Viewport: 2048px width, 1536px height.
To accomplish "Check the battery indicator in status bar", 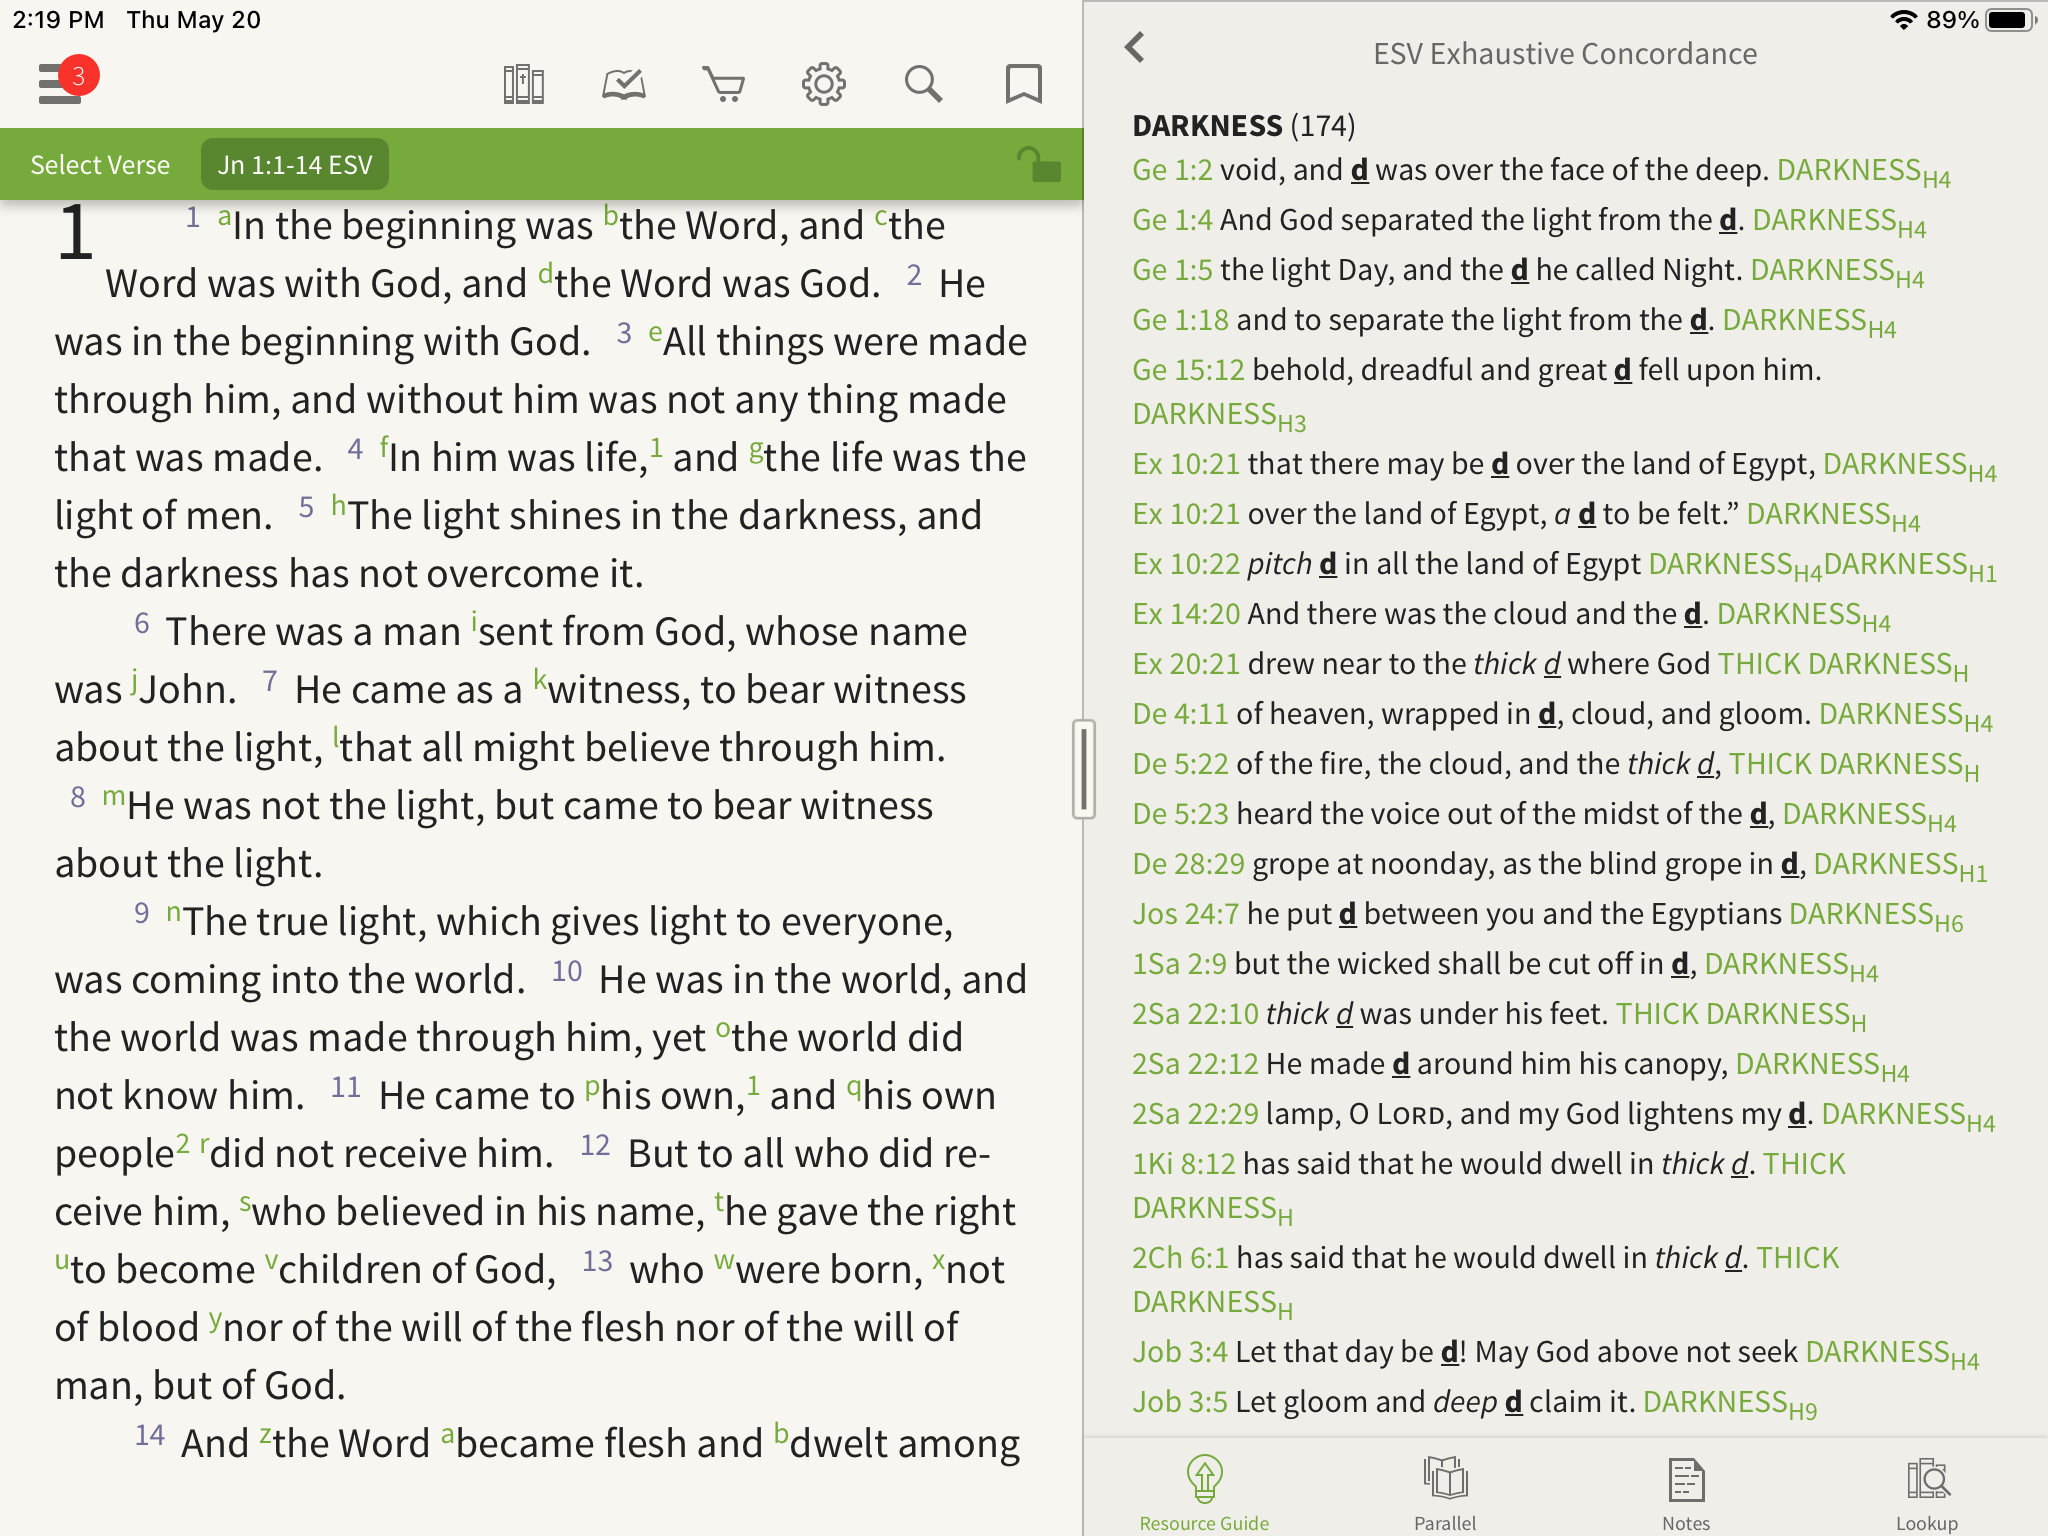I will pyautogui.click(x=2010, y=20).
